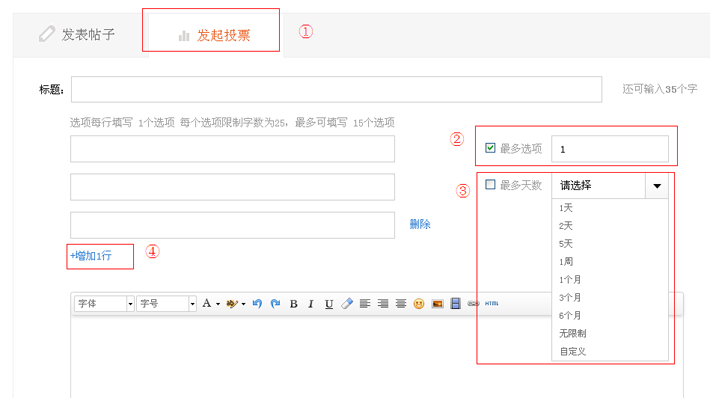Click the eraser clear-formatting icon
This screenshot has height=398, width=710.
coord(347,303)
